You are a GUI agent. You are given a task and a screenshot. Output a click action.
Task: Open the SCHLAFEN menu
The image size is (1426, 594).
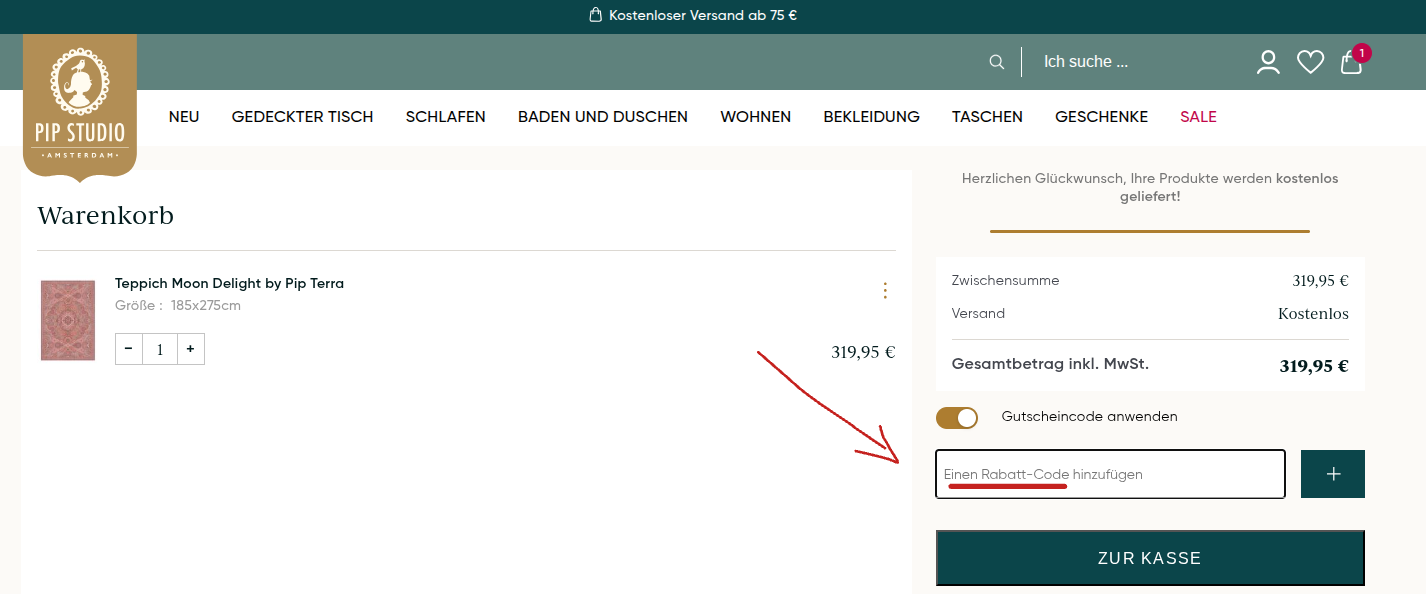click(x=445, y=116)
